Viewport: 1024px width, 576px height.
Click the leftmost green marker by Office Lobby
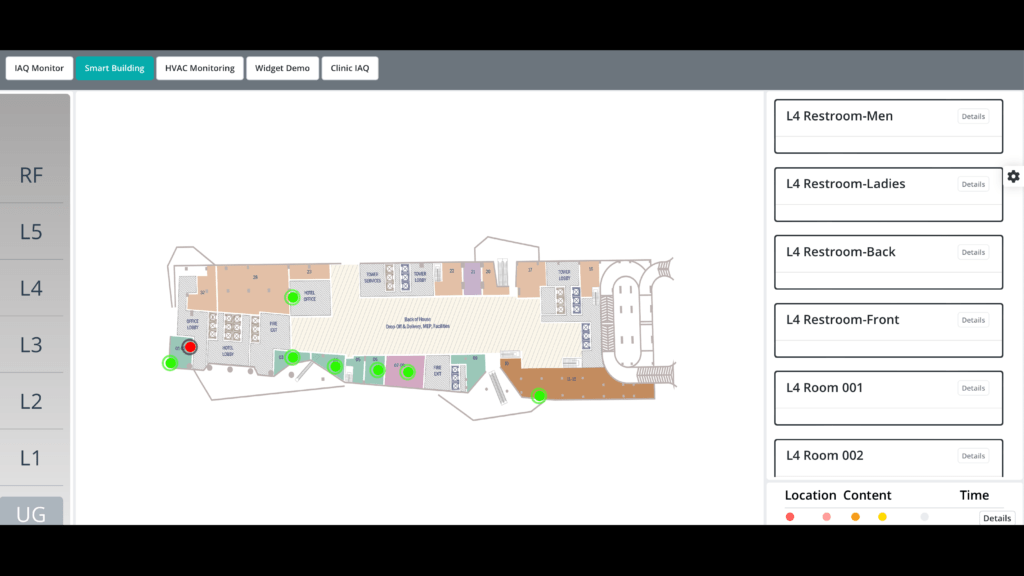(169, 362)
